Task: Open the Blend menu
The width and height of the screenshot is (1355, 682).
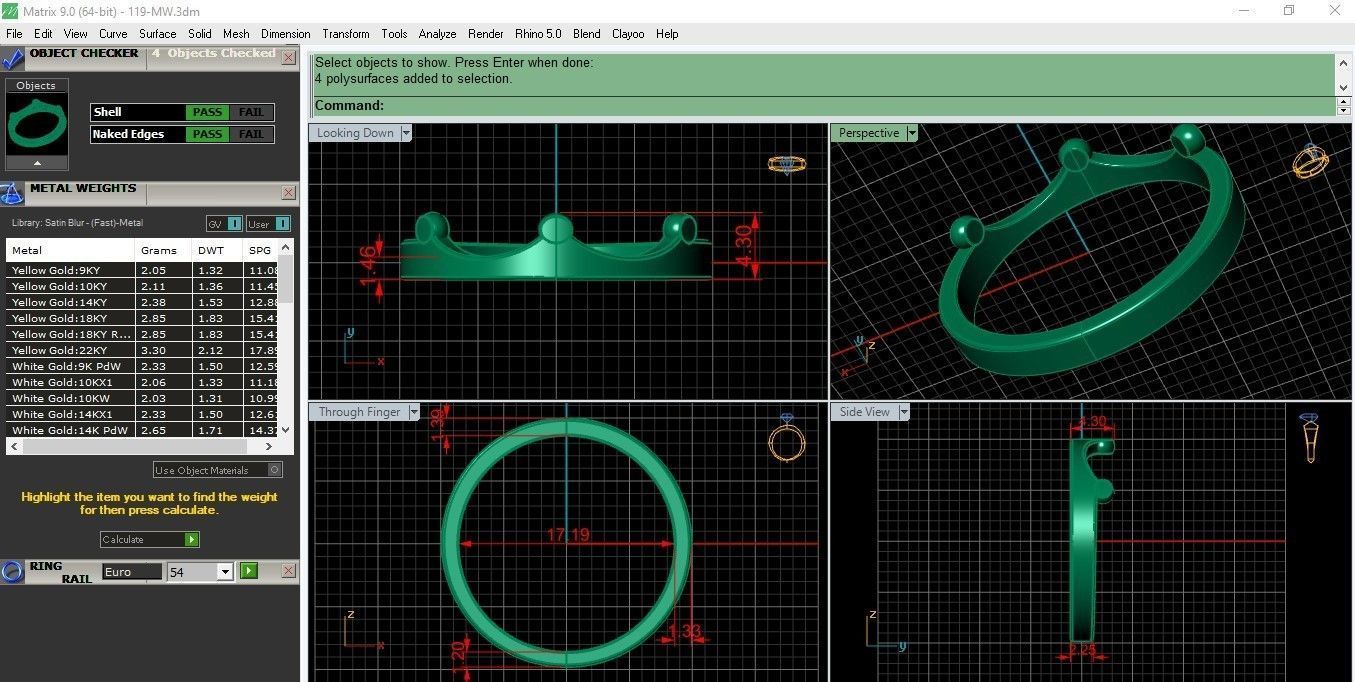Action: (x=587, y=34)
